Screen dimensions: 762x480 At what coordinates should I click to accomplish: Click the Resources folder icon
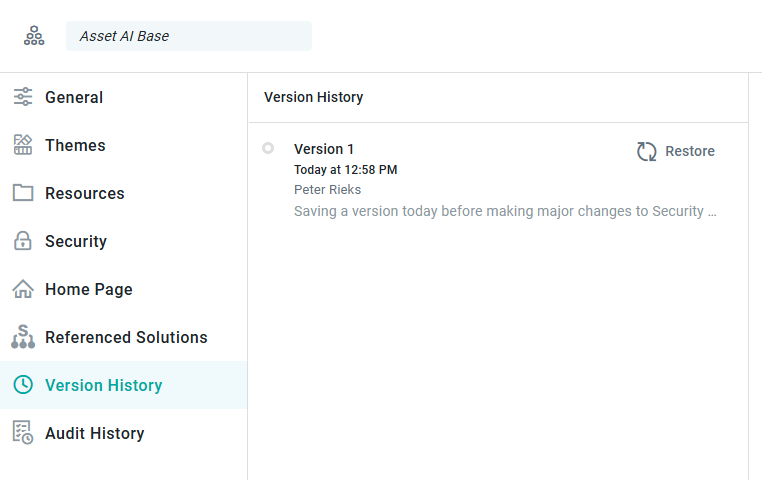23,193
